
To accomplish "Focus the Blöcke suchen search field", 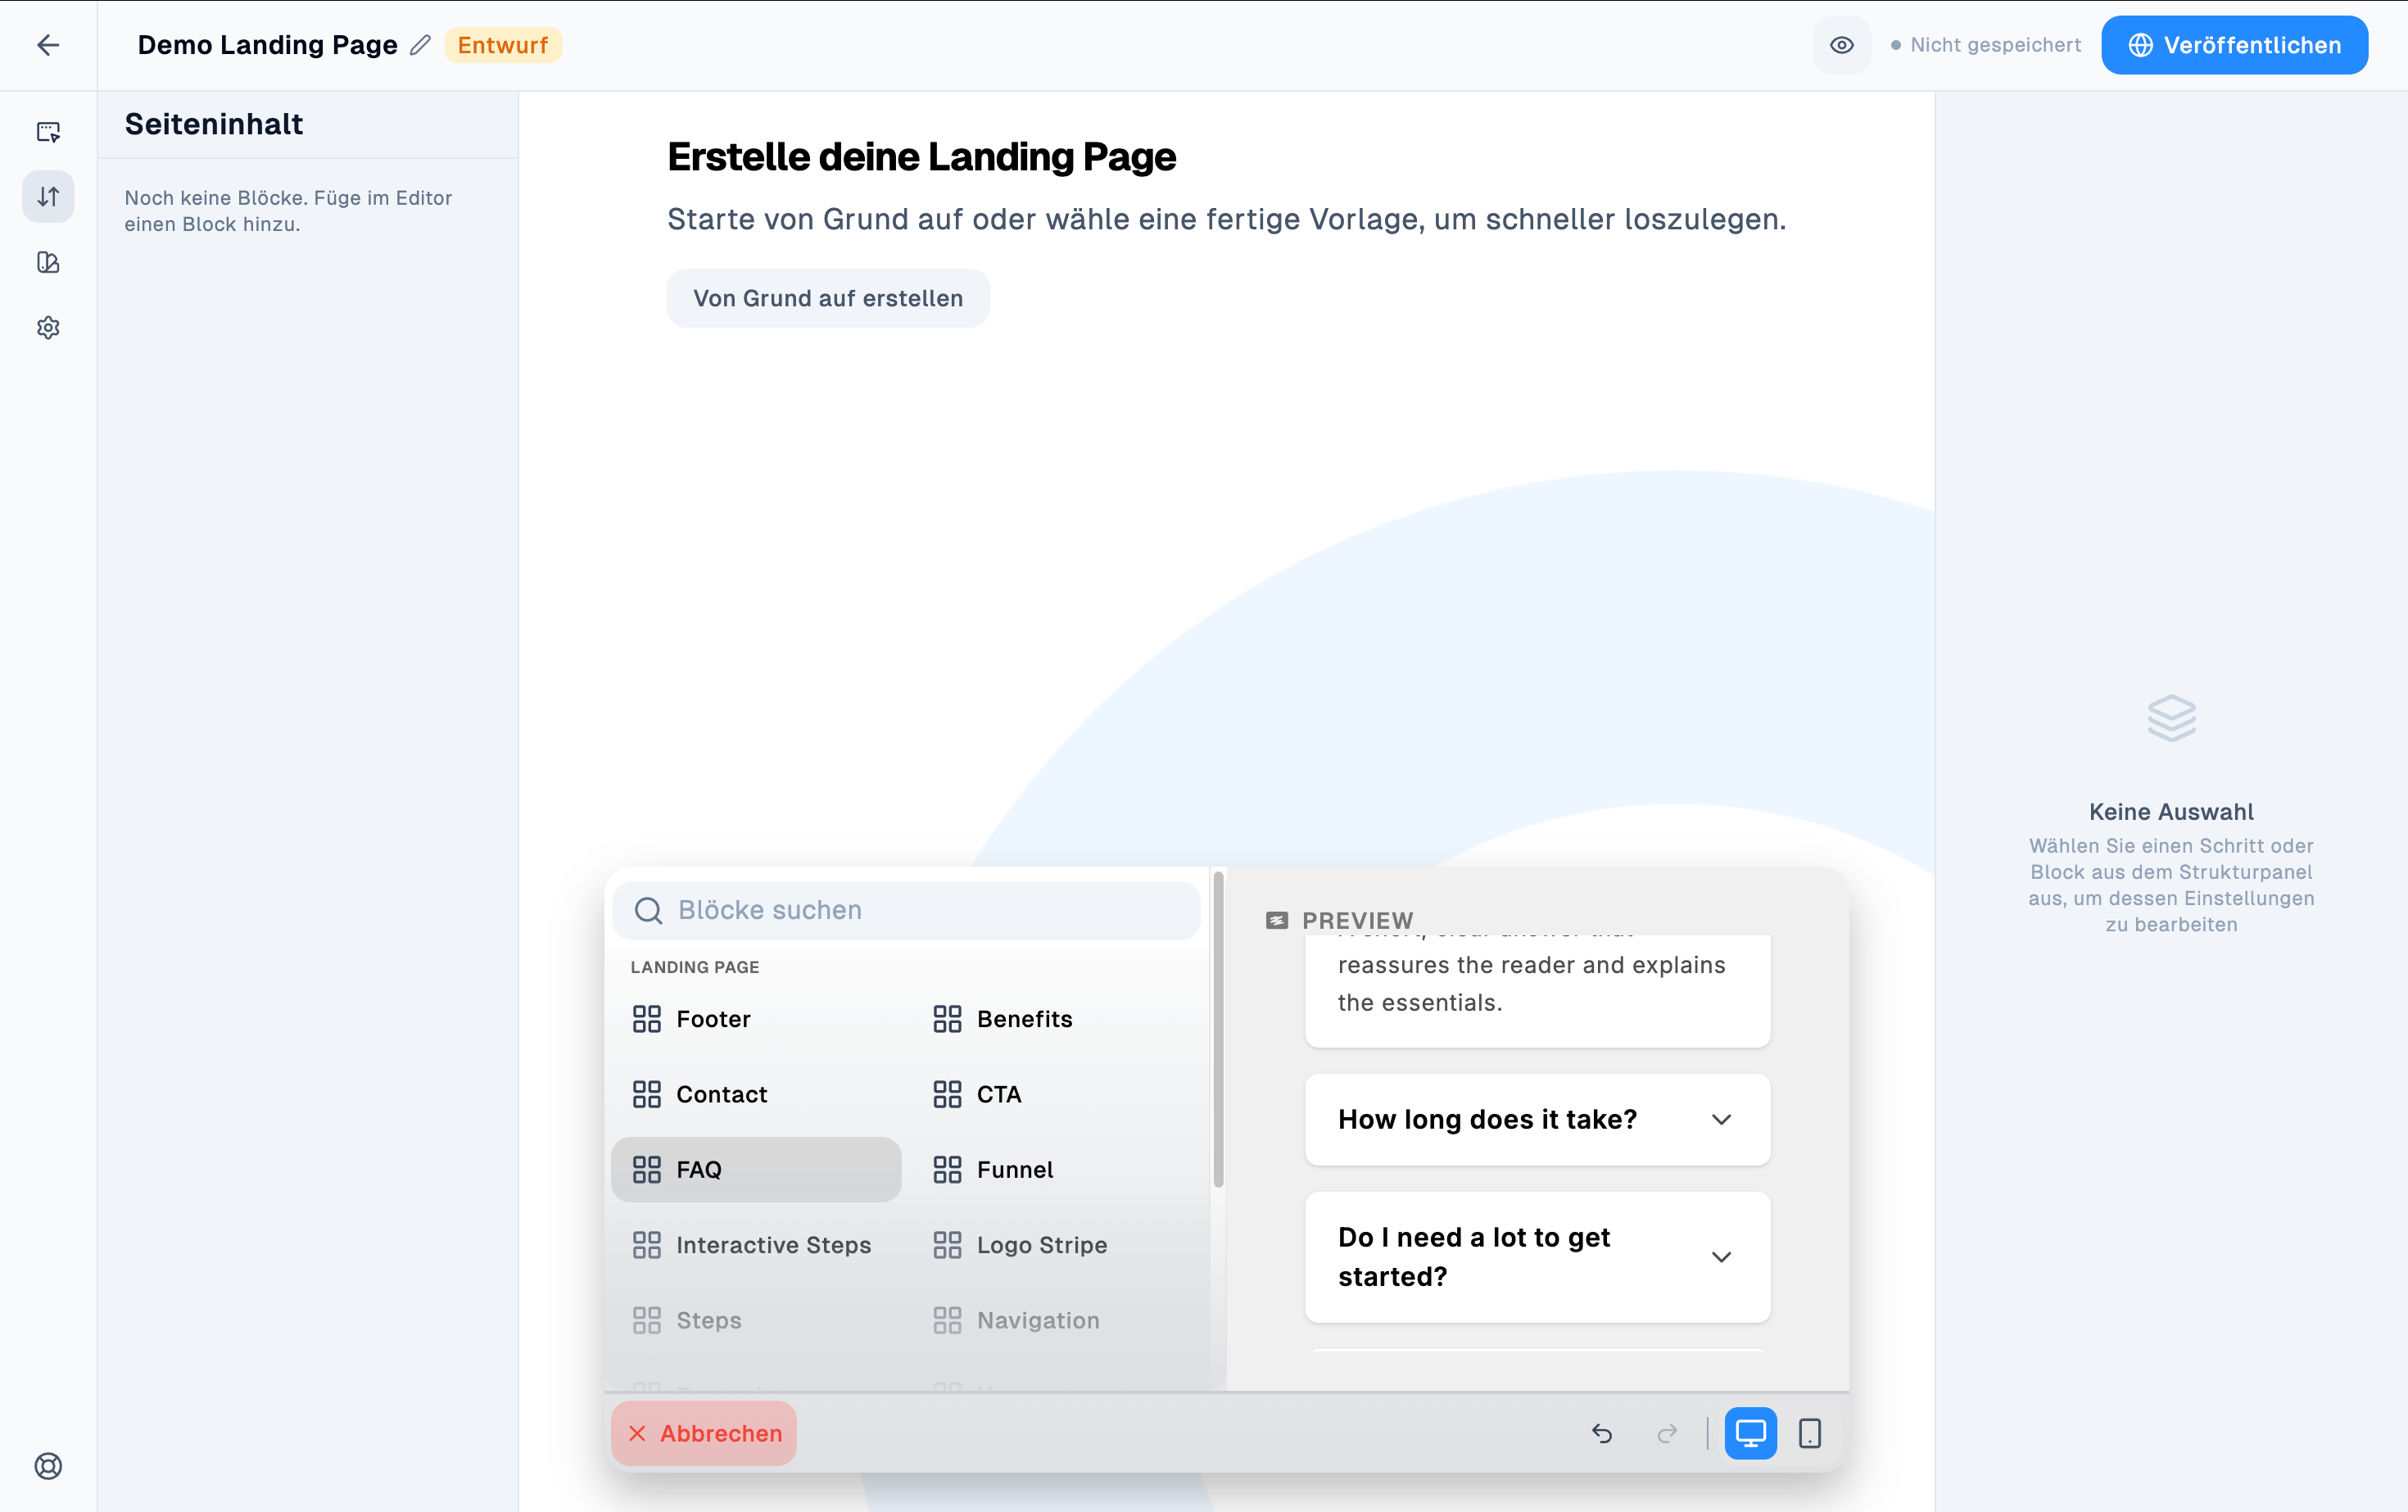I will click(906, 910).
